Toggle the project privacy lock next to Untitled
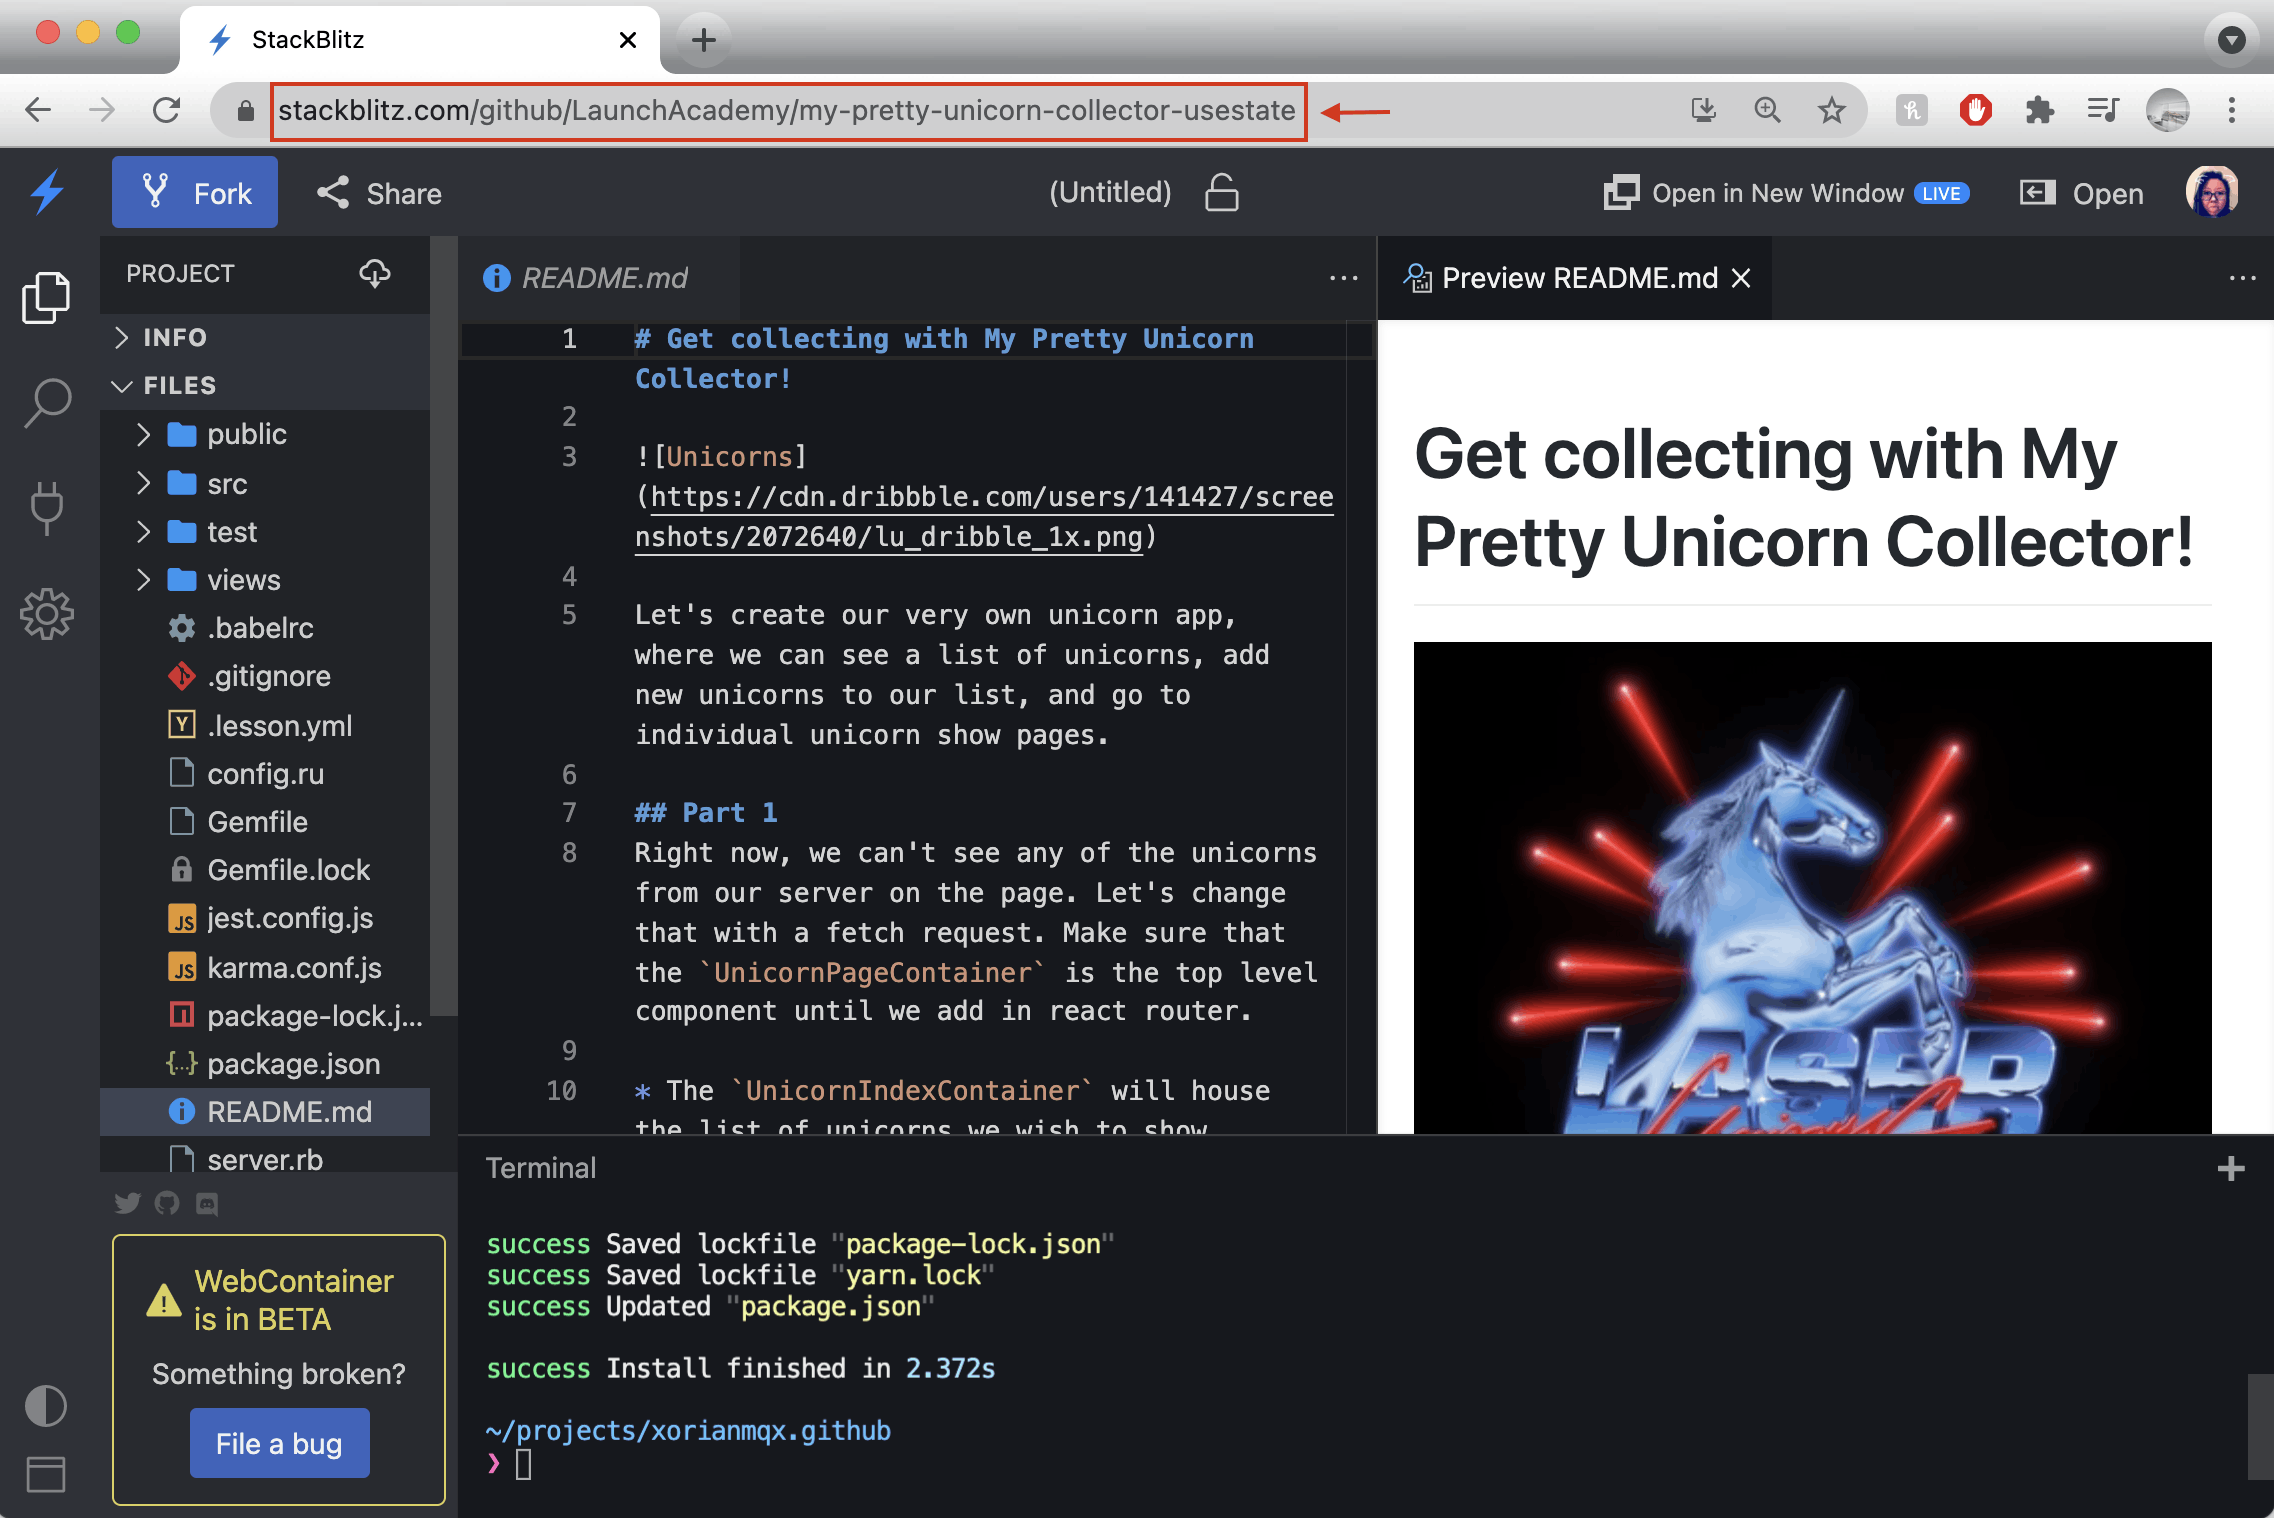2274x1518 pixels. coord(1222,192)
